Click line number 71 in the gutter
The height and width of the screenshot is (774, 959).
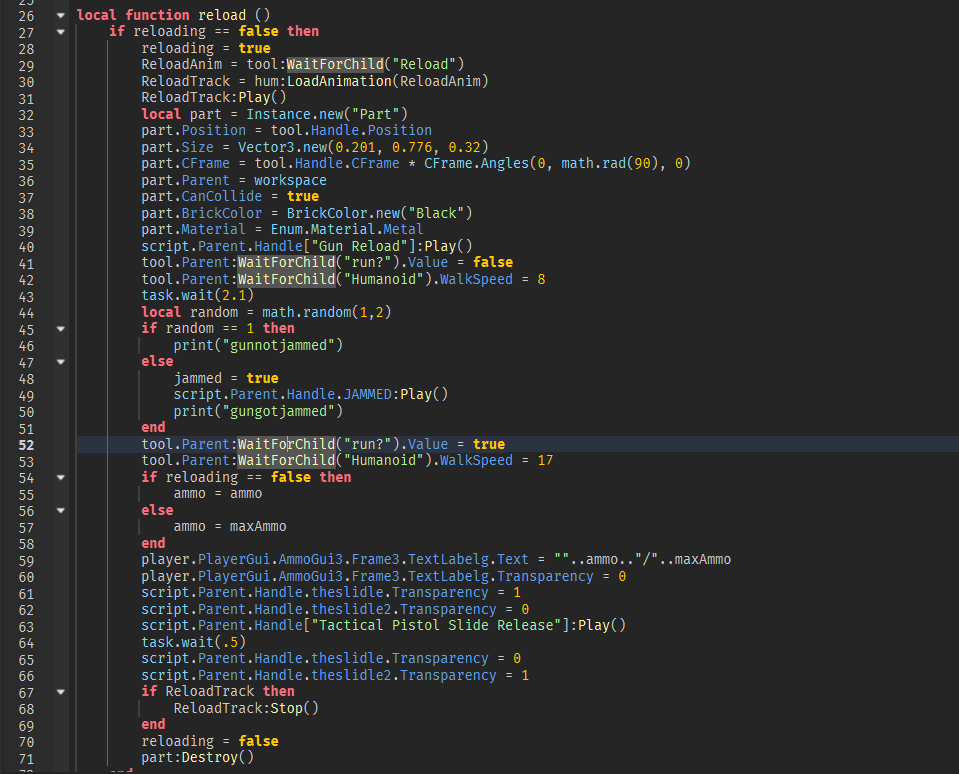[x=26, y=759]
